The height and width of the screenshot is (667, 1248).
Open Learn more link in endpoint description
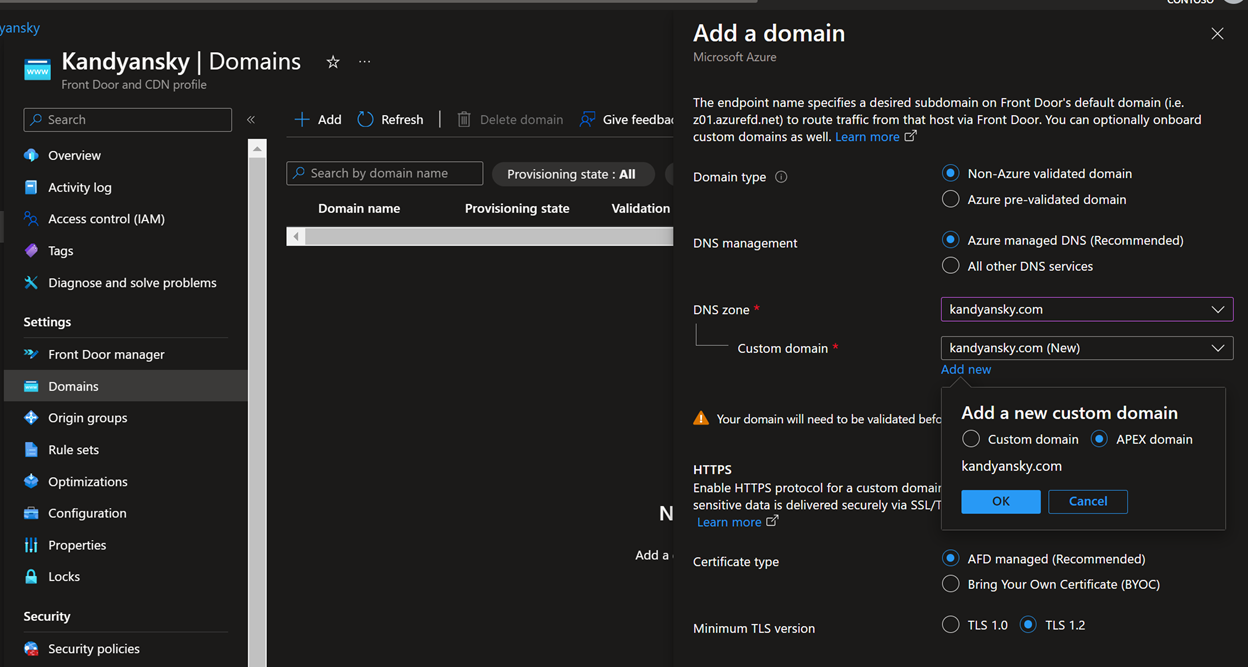[x=875, y=137]
